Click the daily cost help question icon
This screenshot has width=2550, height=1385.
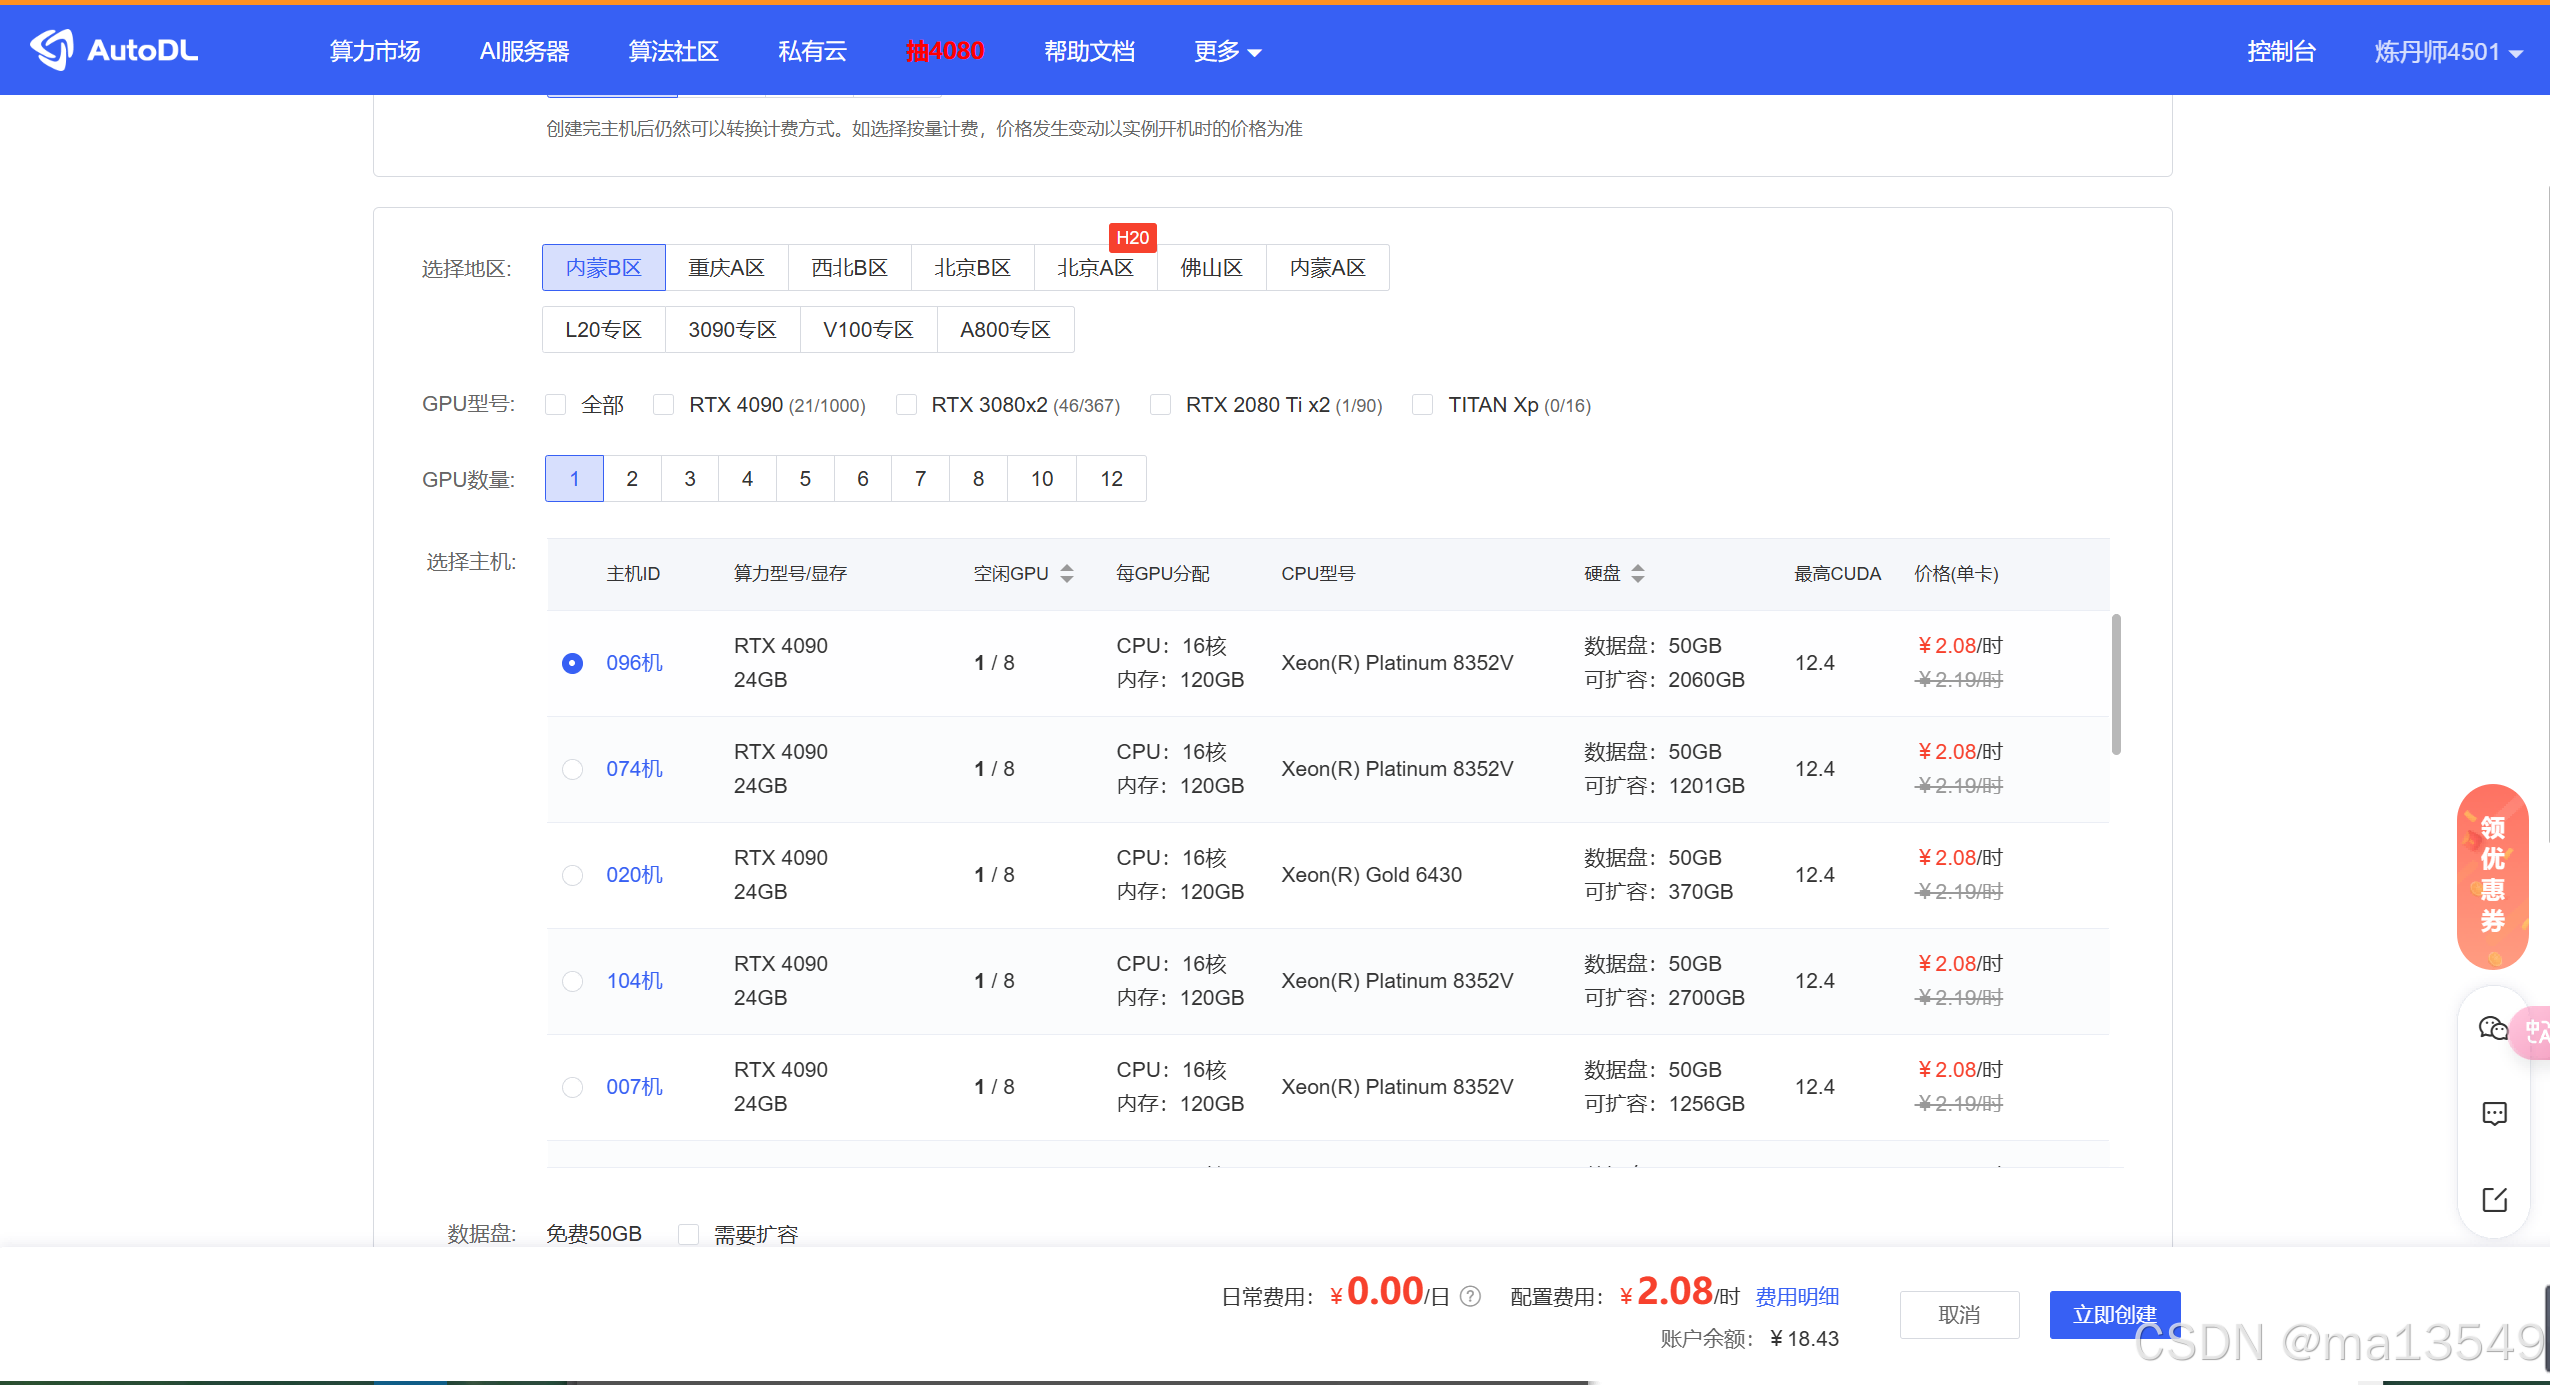click(x=1470, y=1297)
